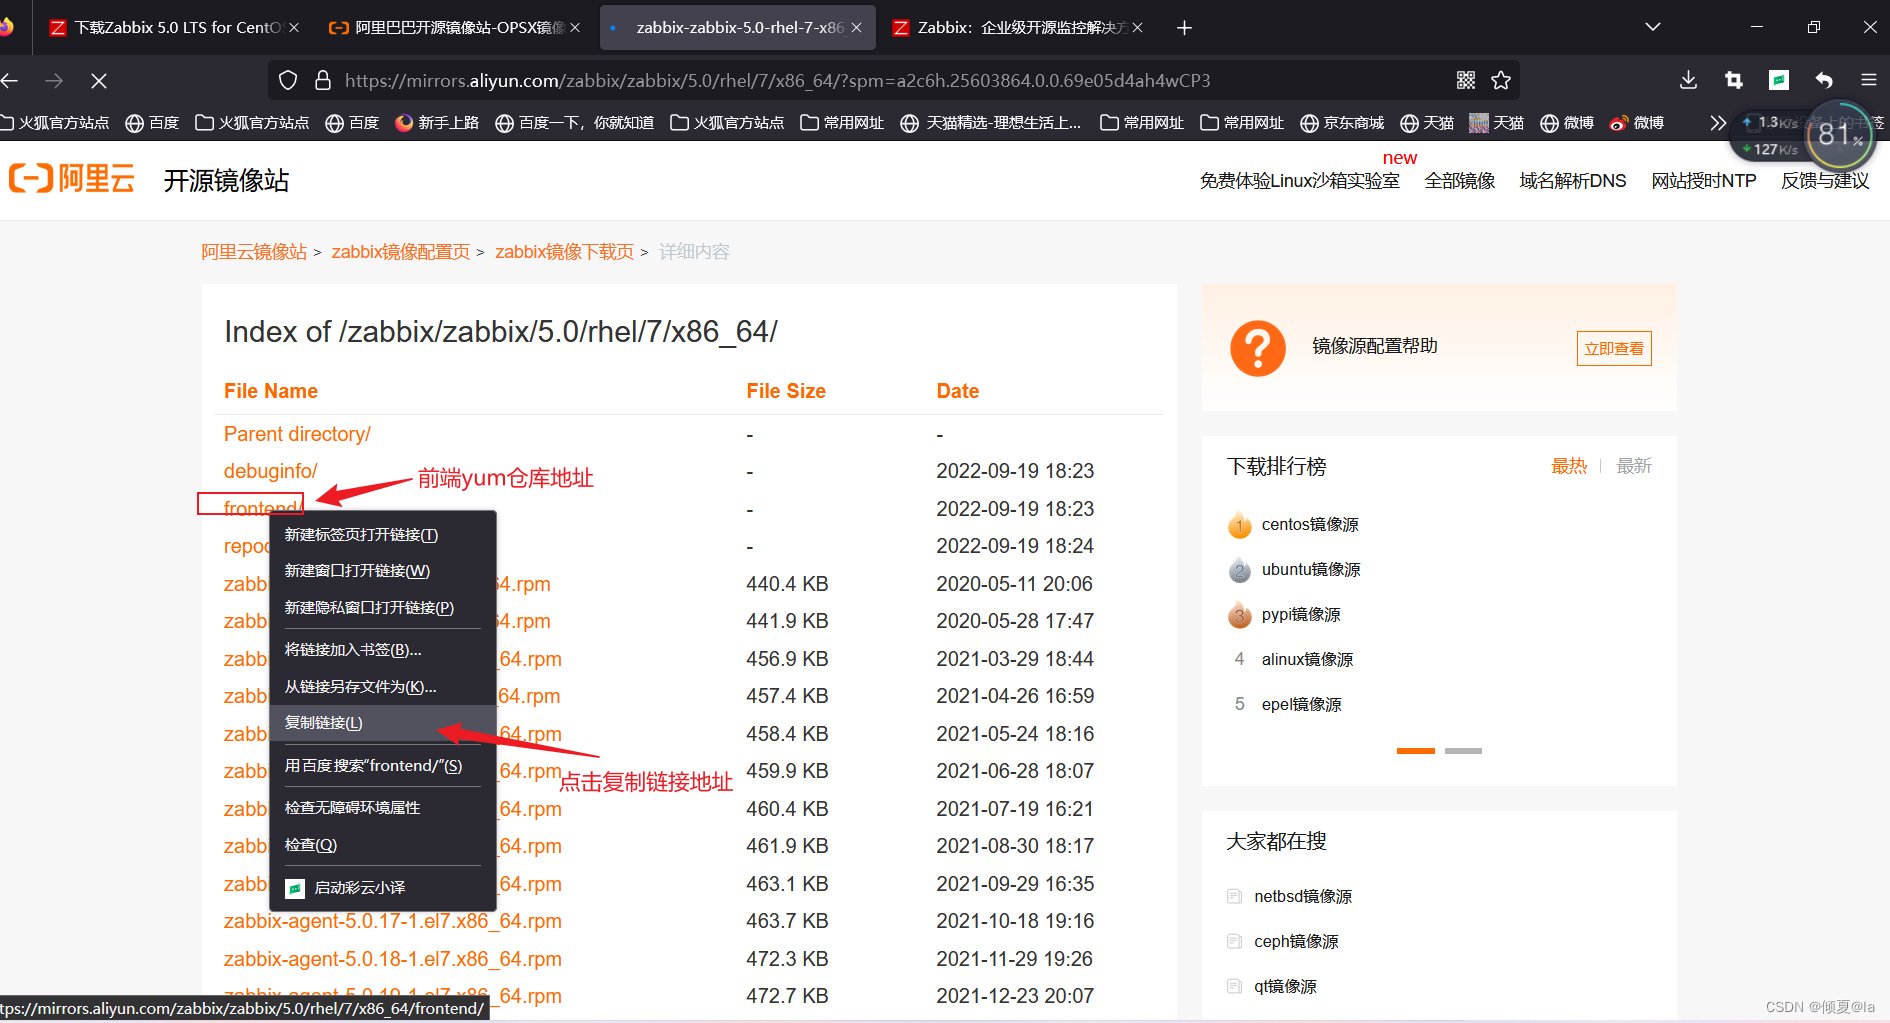Click 网站授时NTP in the site header
Image resolution: width=1890 pixels, height=1023 pixels.
(1704, 181)
